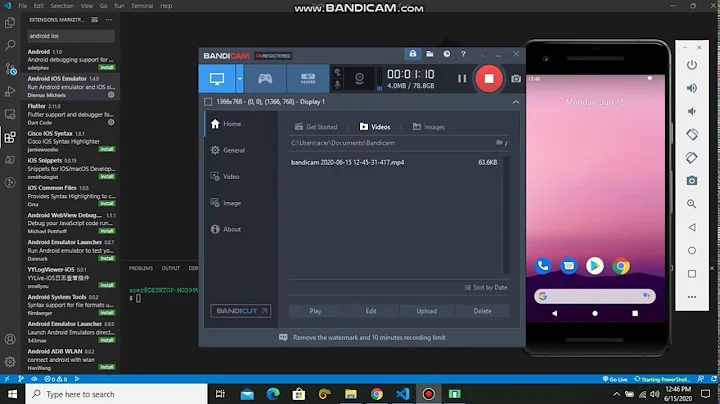Image resolution: width=720 pixels, height=404 pixels.
Task: Select Bandicam screen recording mode
Action: pos(217,79)
